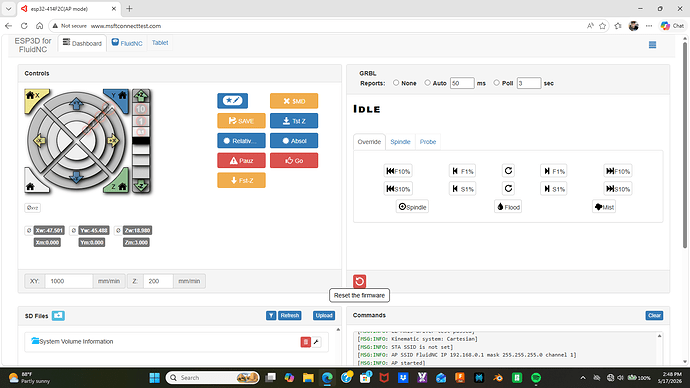690x388 pixels.
Task: Zero the X work coordinate next to Xw
Action: [x=29, y=231]
